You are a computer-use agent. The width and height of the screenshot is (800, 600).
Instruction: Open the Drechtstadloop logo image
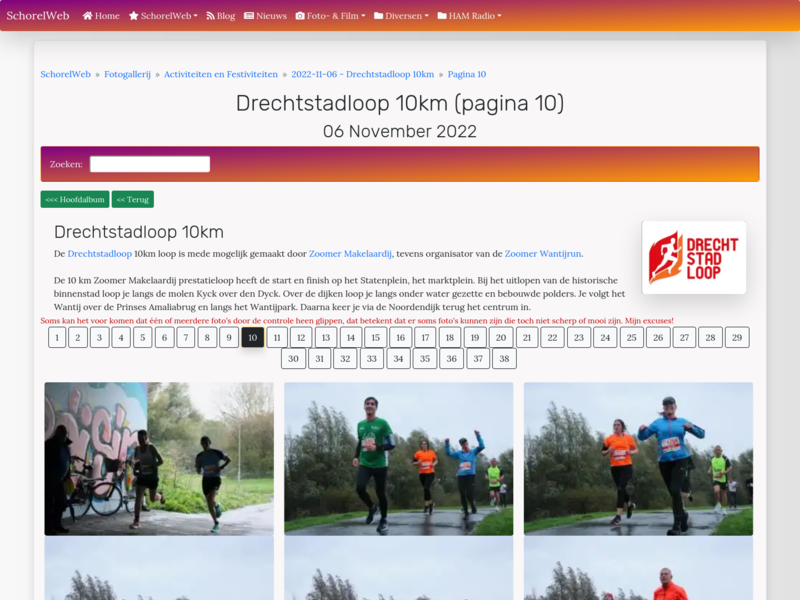pos(694,258)
